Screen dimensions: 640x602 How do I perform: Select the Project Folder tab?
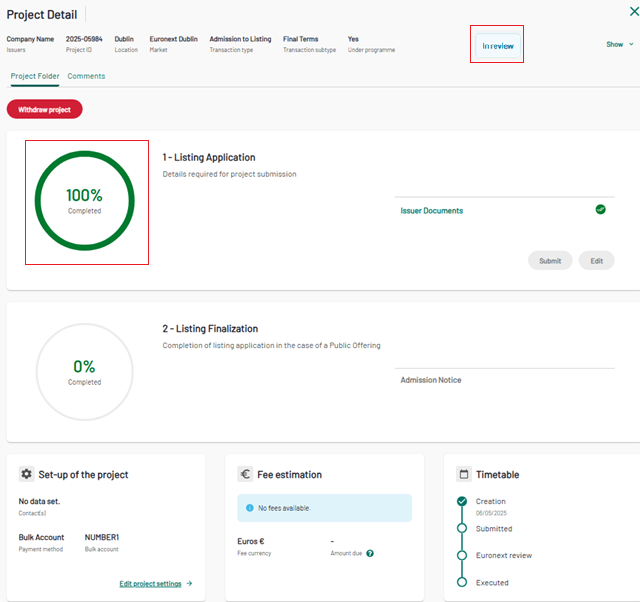[x=35, y=76]
